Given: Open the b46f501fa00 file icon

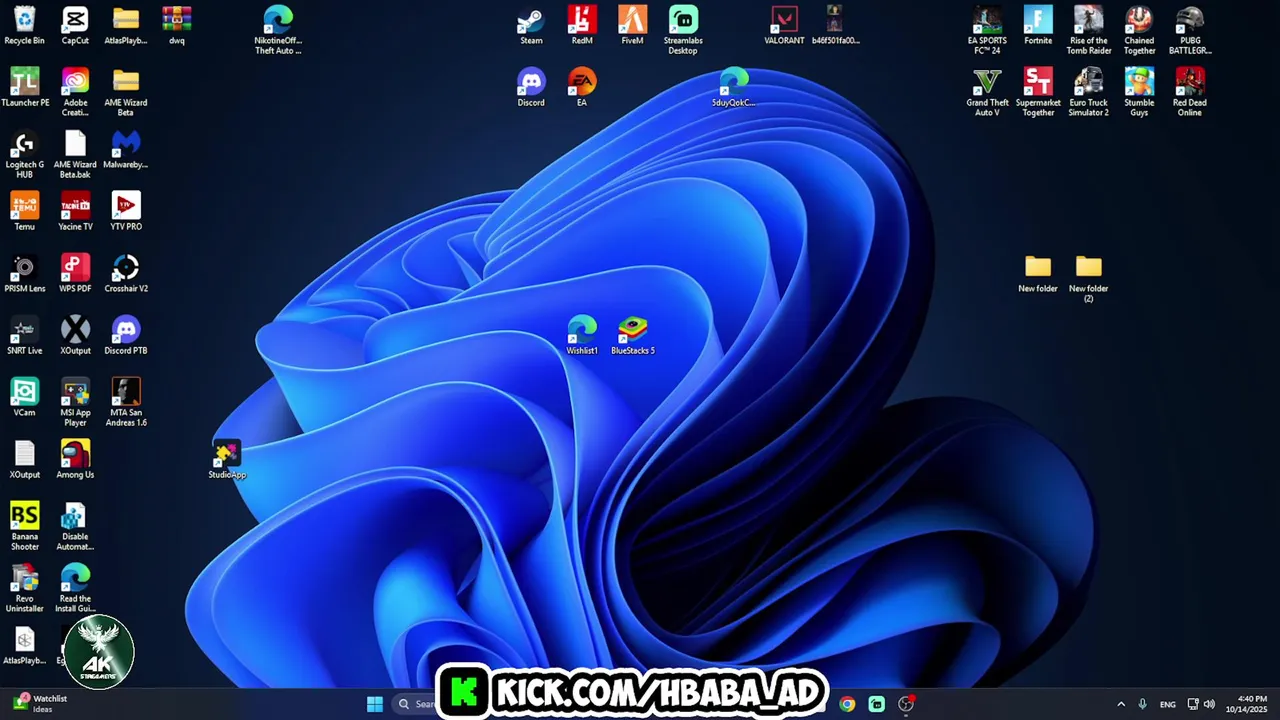Looking at the screenshot, I should (835, 26).
